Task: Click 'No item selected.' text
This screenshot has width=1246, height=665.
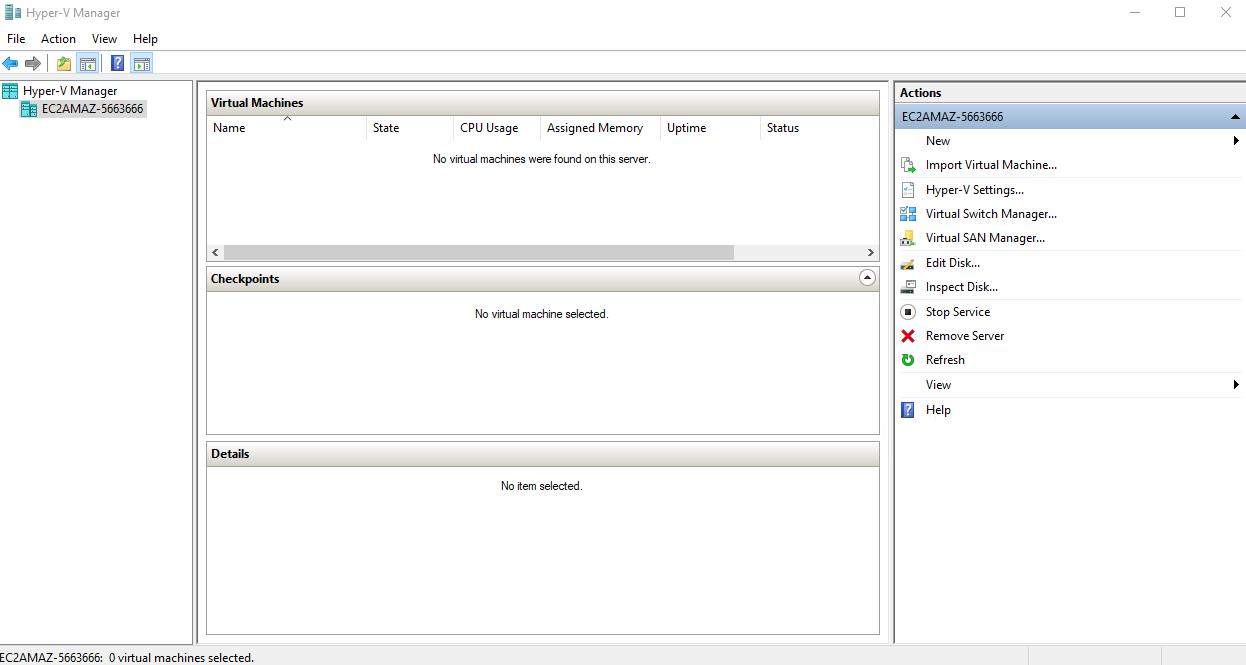Action: pyautogui.click(x=542, y=486)
